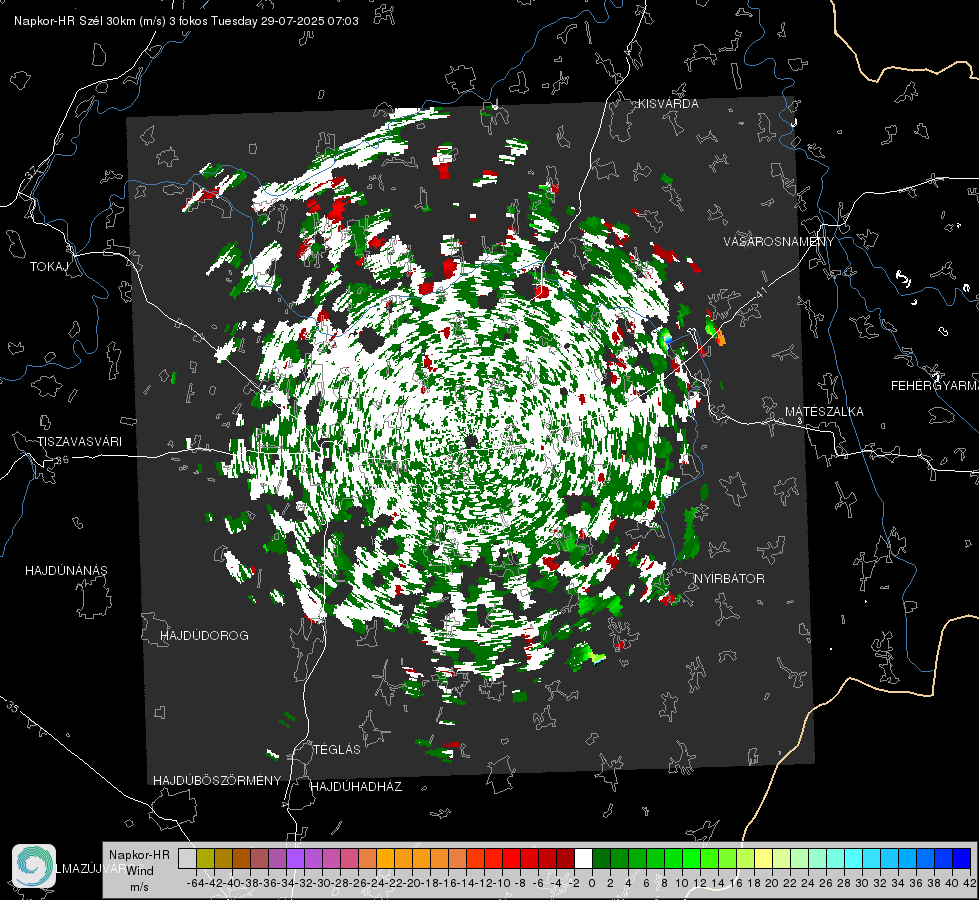
Task: Select the deep blue swatch between 40 and 42
Action: (x=962, y=858)
